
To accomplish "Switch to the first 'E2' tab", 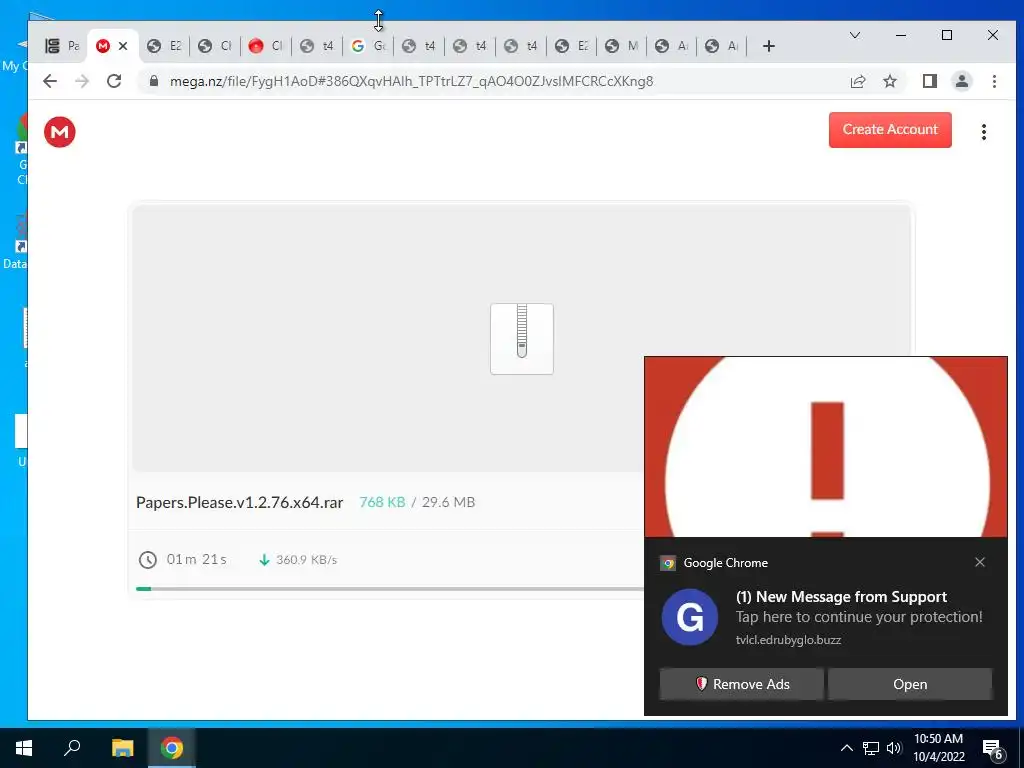I will click(164, 46).
